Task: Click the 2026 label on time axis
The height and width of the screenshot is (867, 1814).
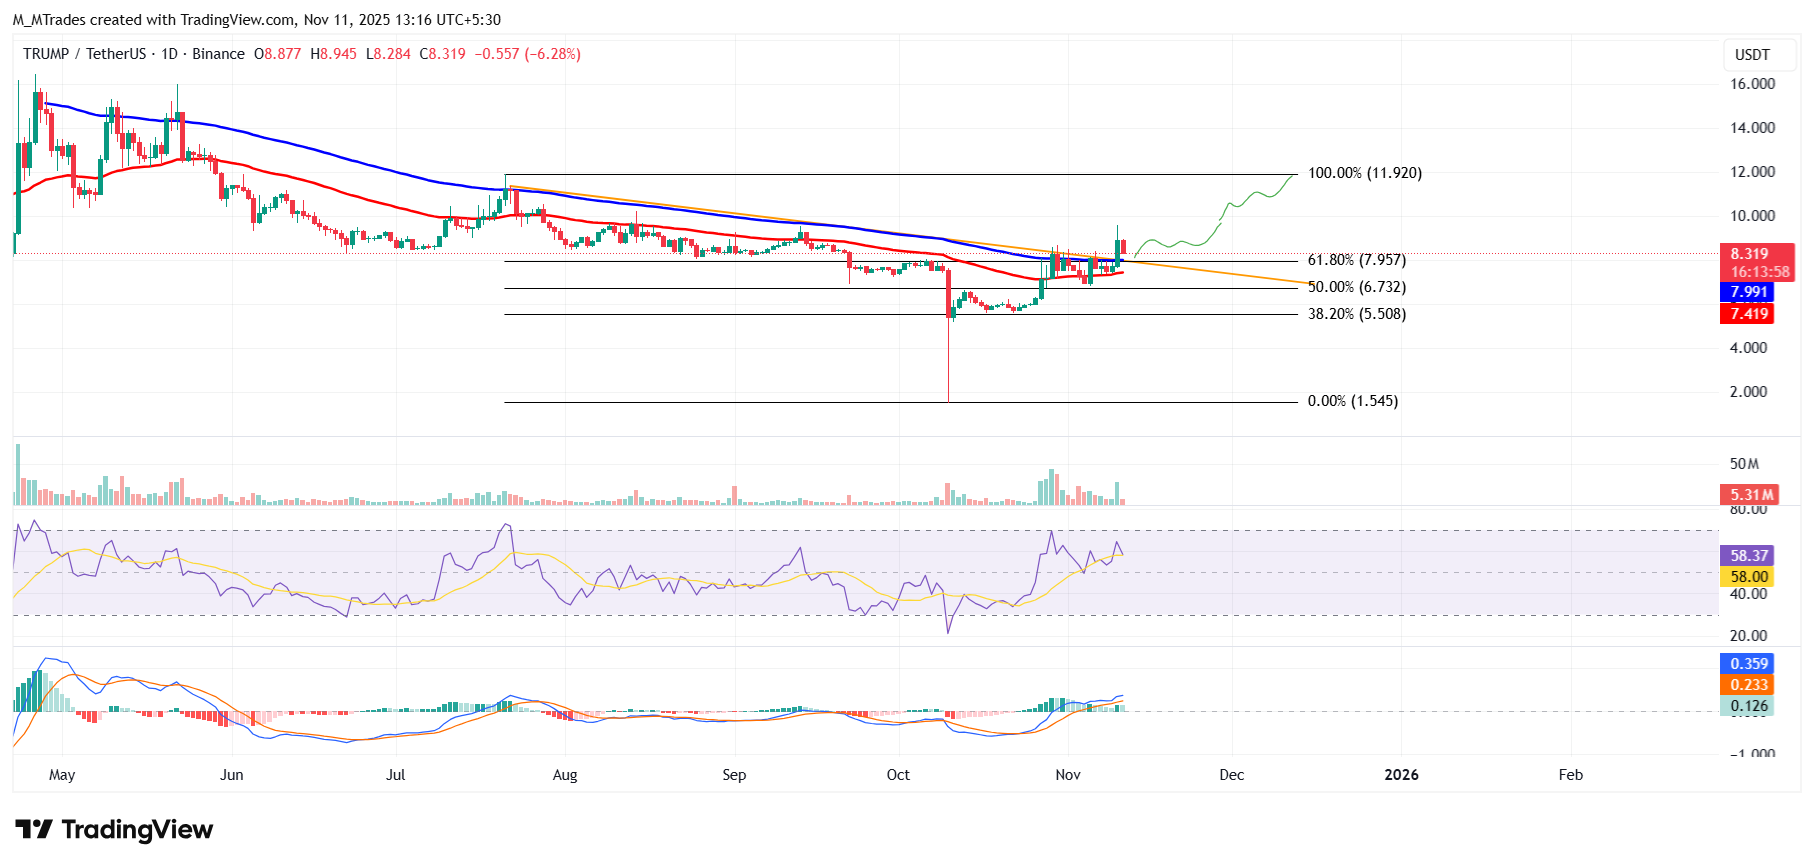Action: (x=1401, y=775)
